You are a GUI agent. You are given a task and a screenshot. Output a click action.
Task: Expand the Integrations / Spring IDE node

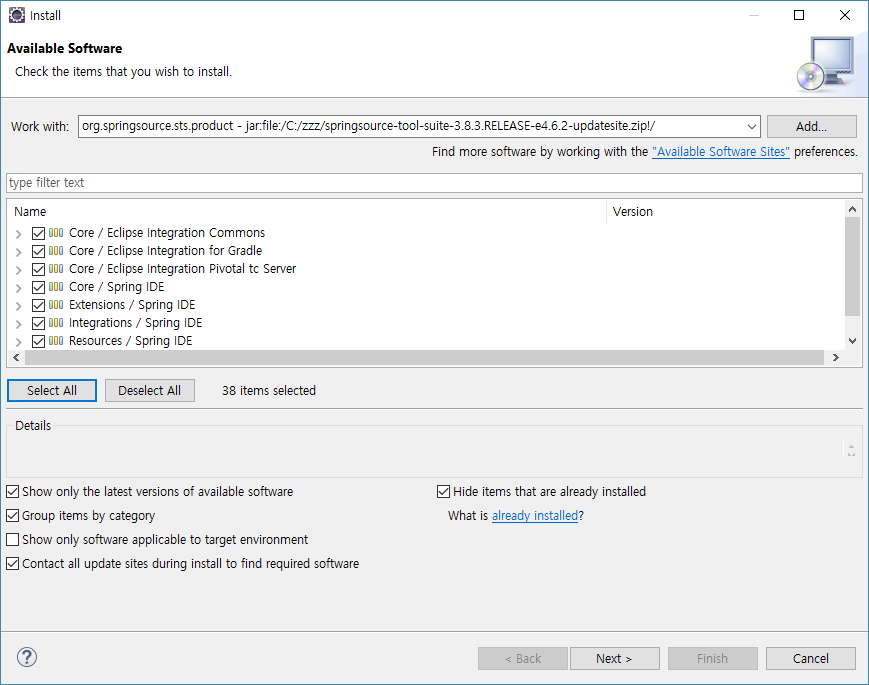(x=18, y=324)
